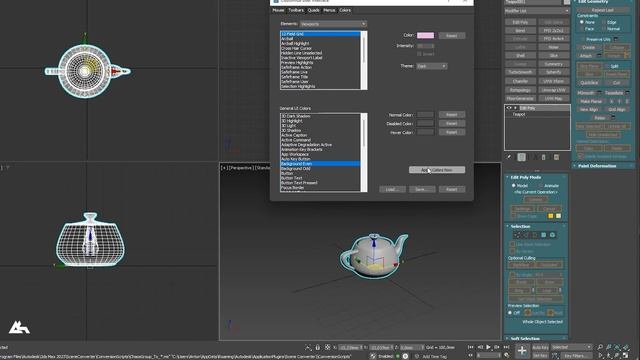Select Element sub-object level icon
The image size is (640, 360).
click(553, 235)
